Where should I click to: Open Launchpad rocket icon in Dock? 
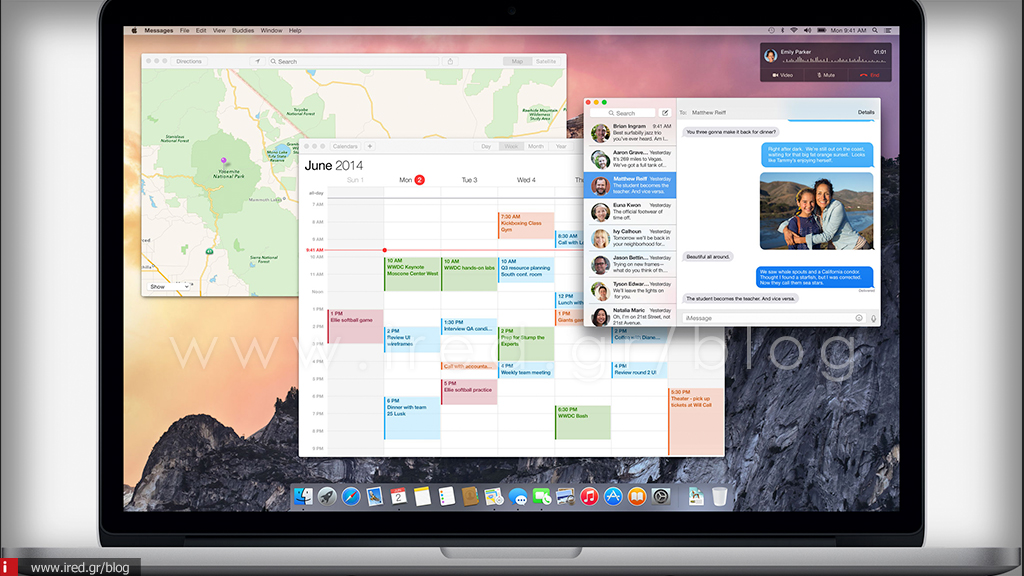coord(327,497)
